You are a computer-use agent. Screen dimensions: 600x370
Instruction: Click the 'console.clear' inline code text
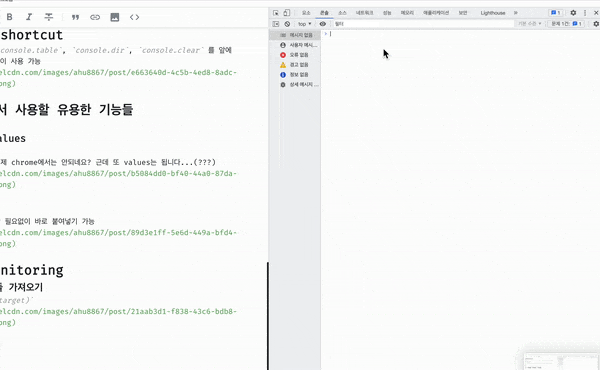[x=171, y=50]
